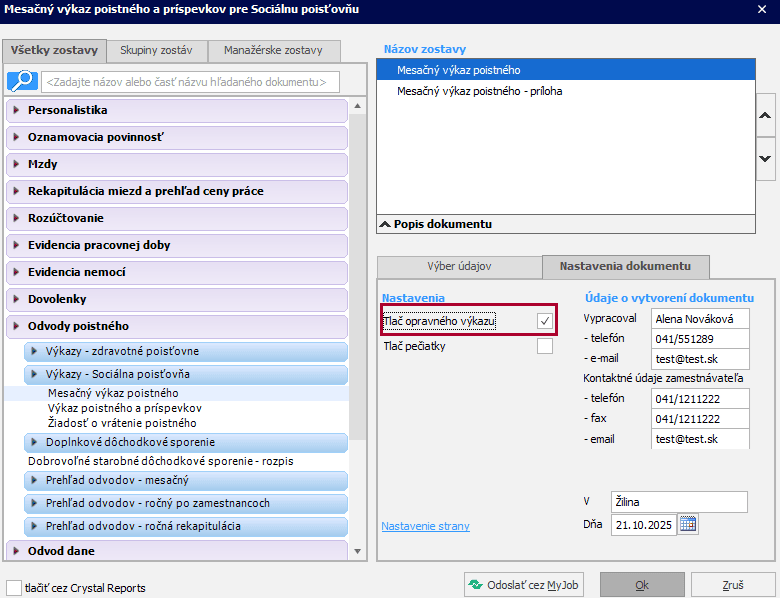Screen dimensions: 780x598
Task: Click the Vypracoval name input field
Action: [x=699, y=319]
